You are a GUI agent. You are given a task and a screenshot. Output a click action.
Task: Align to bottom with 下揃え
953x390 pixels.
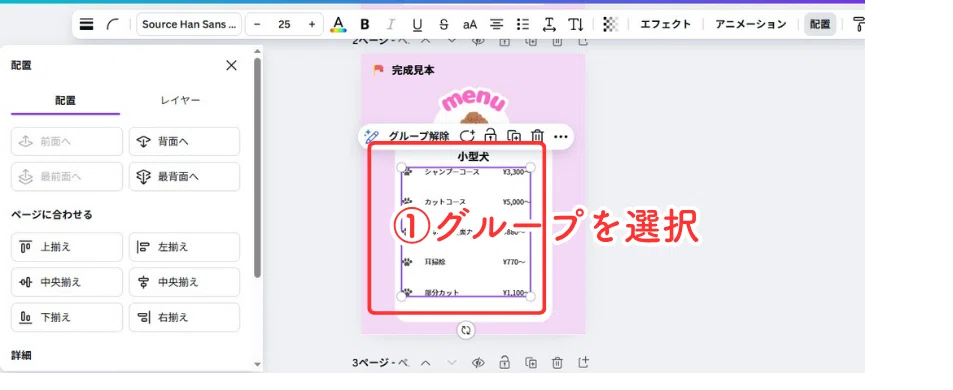67,318
